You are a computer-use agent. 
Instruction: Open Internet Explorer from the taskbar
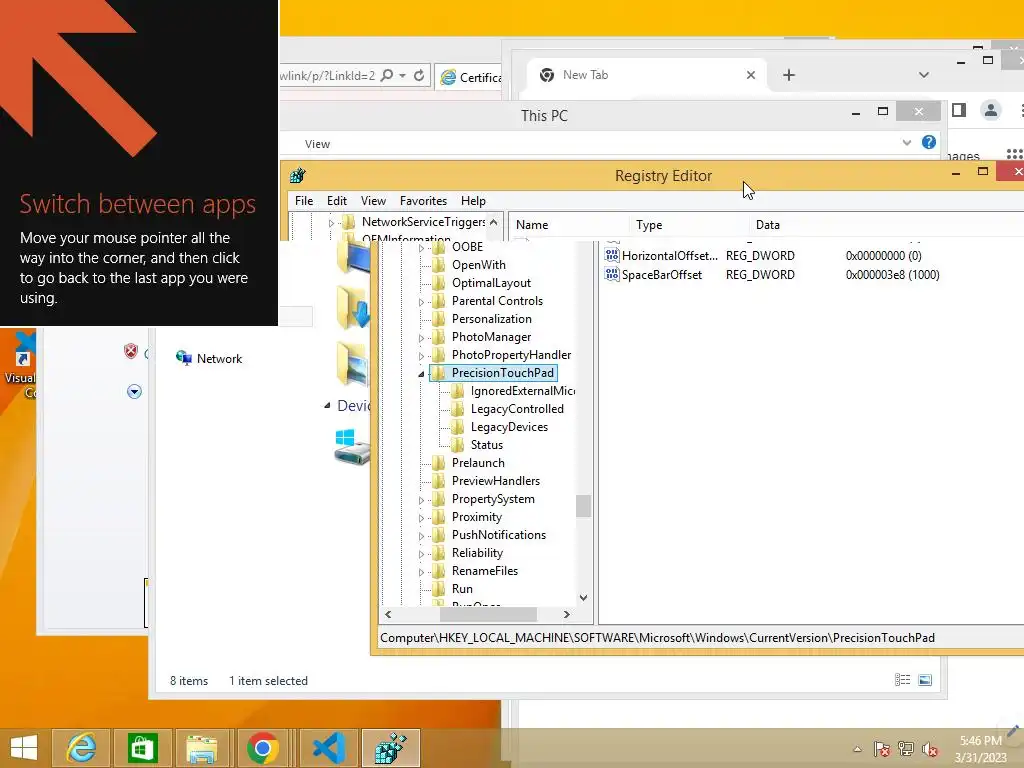(81, 748)
